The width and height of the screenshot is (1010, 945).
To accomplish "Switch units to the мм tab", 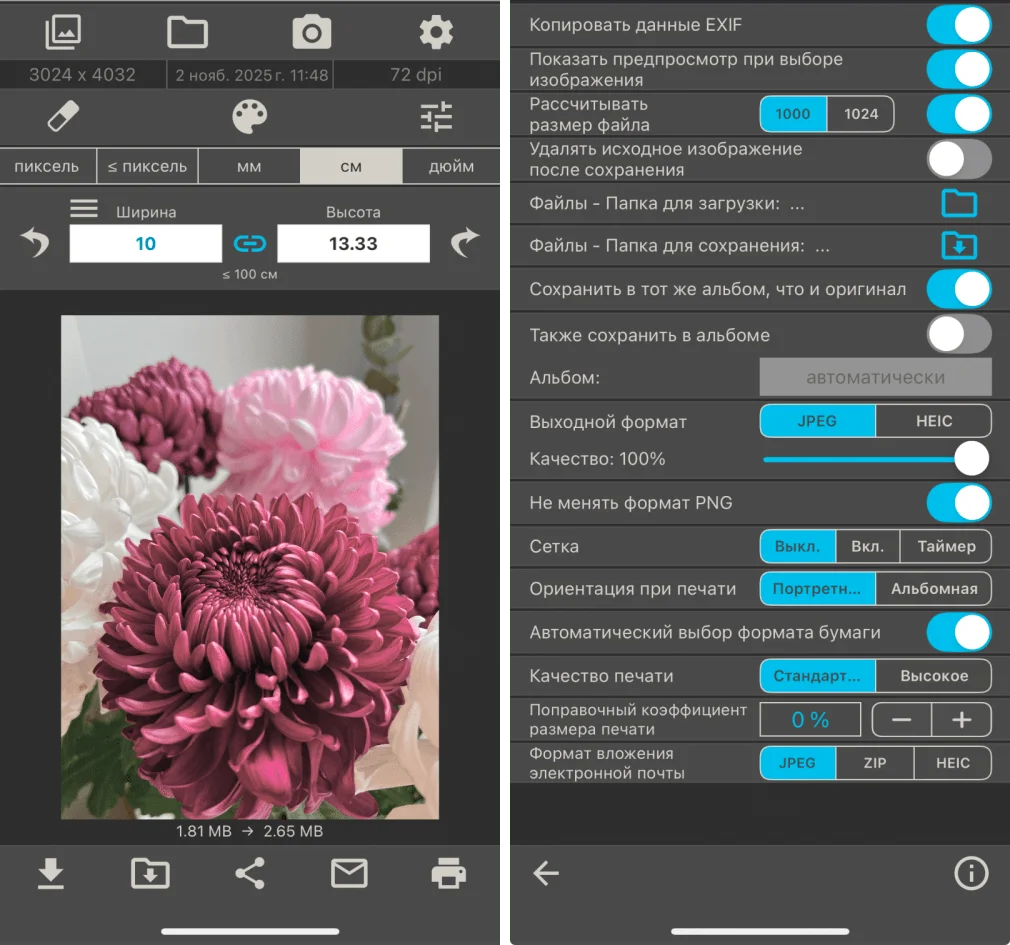I will [x=249, y=166].
